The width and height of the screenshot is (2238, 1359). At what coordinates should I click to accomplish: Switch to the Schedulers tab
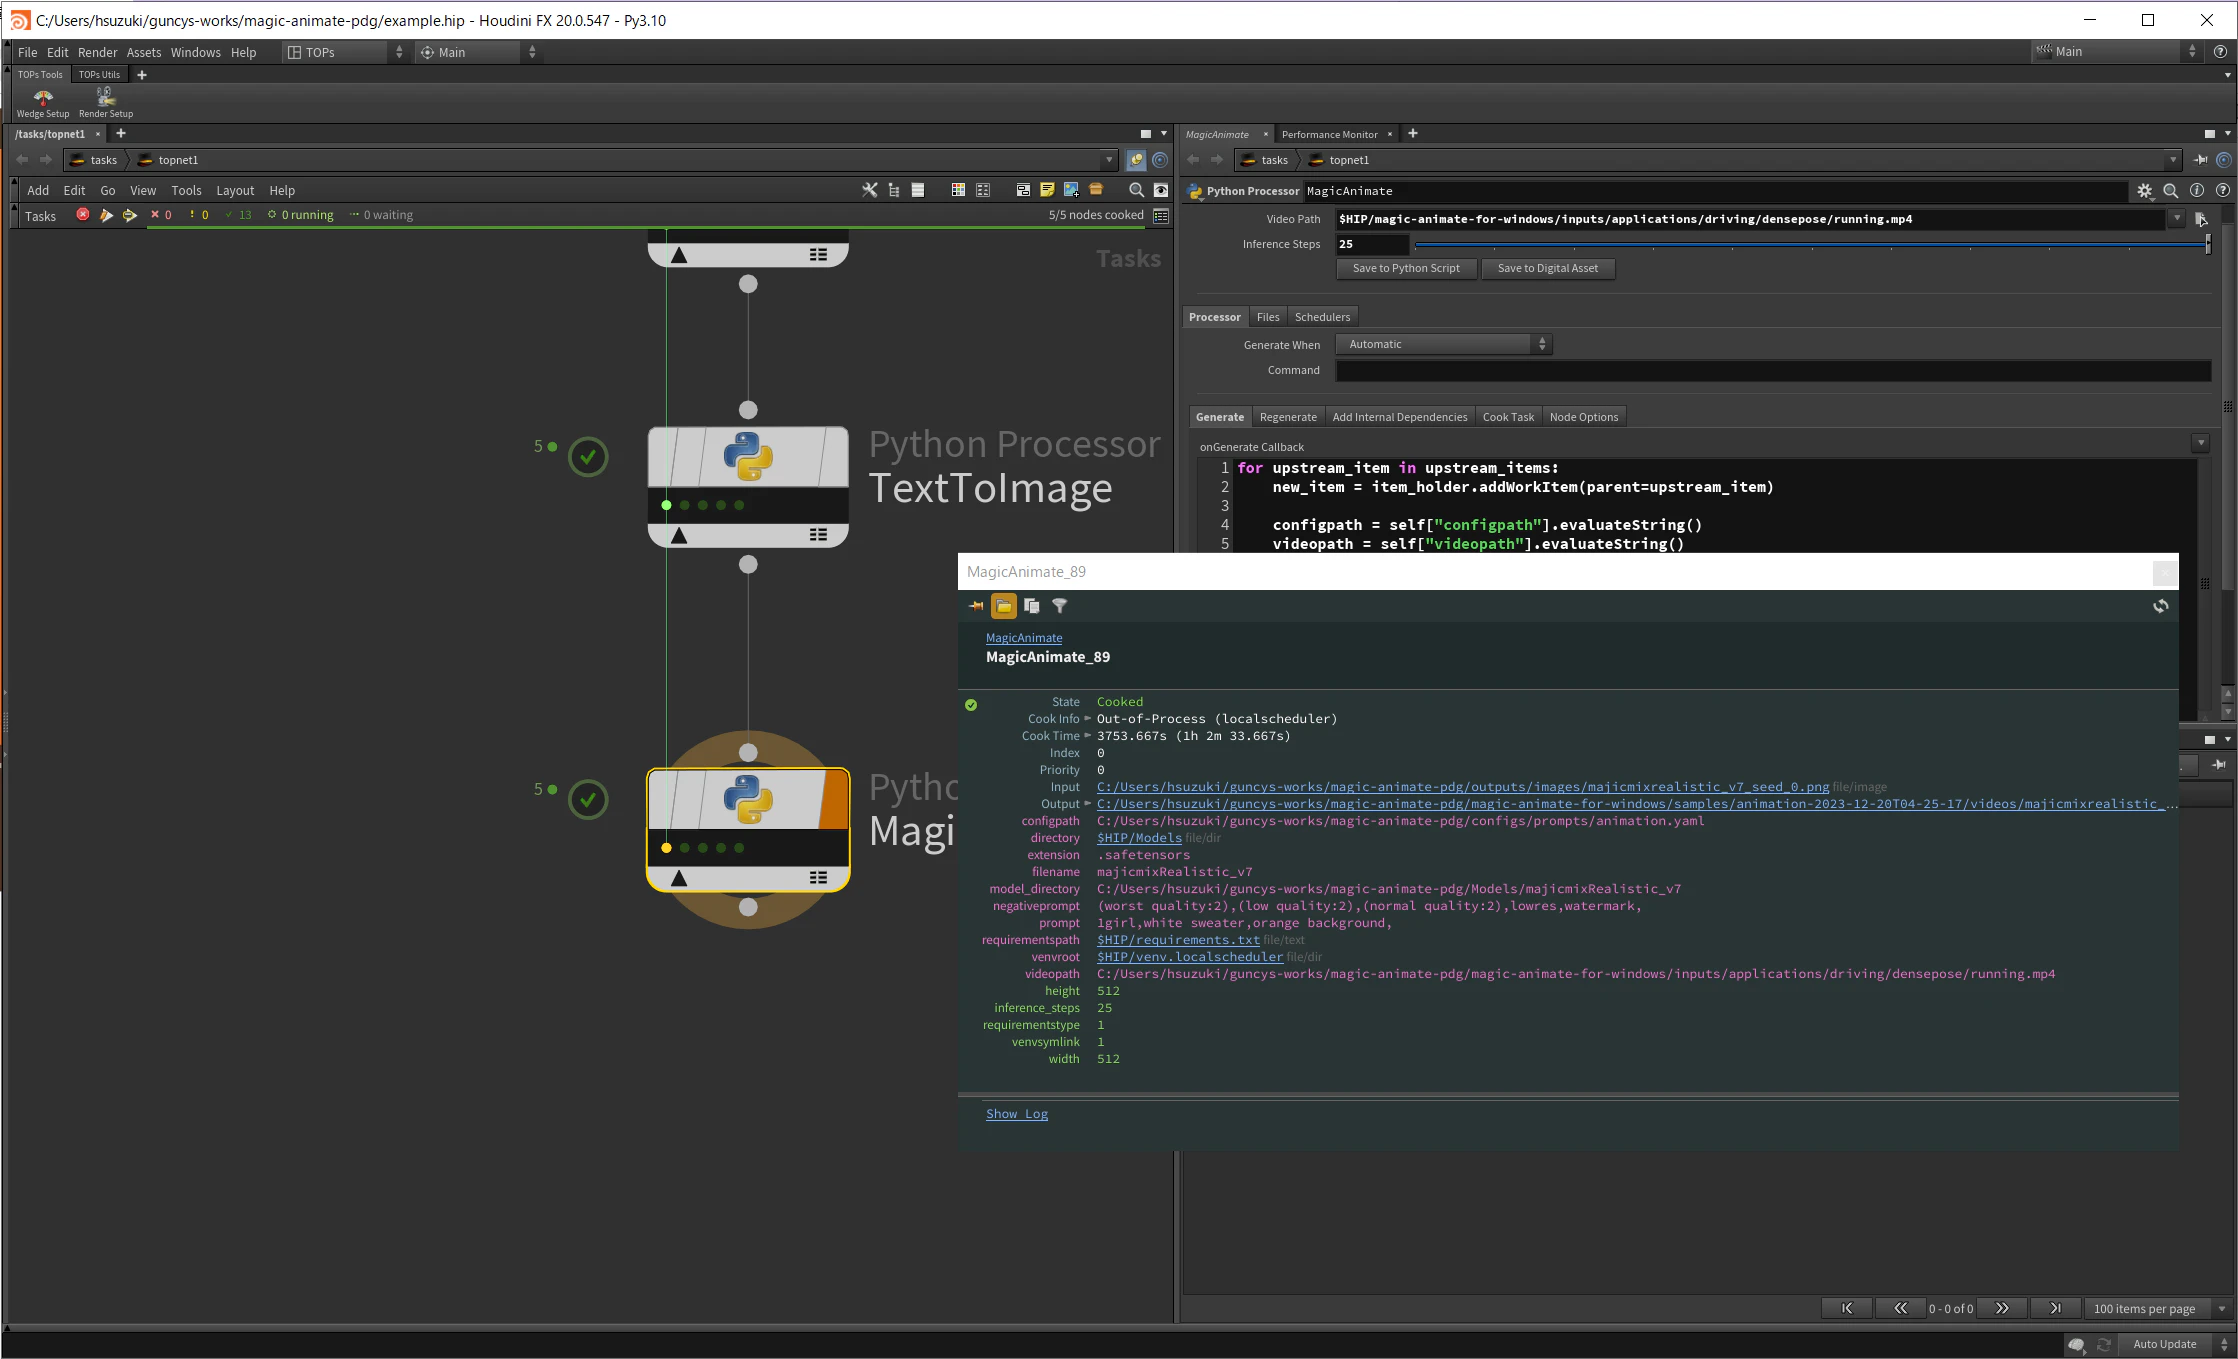tap(1322, 317)
